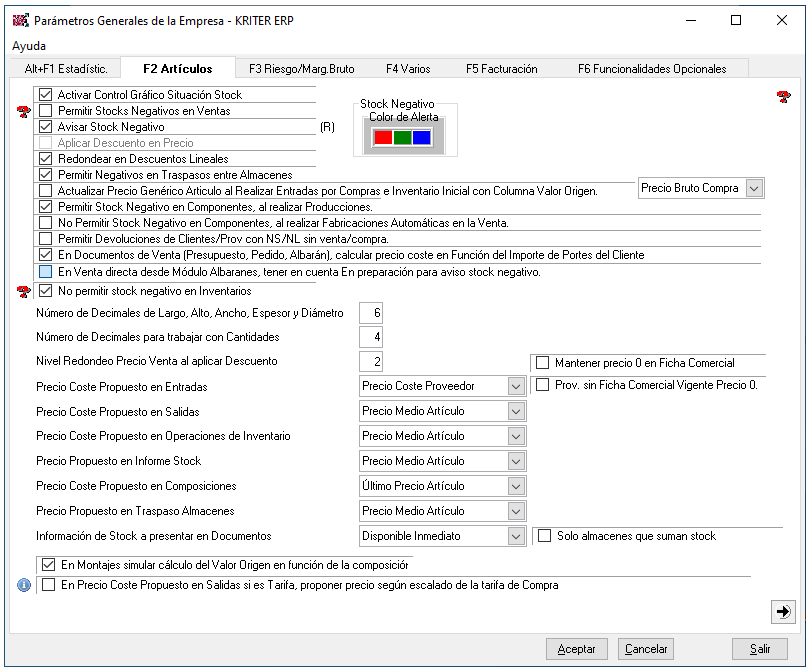812x672 pixels.
Task: Check Actualizar Precio Genérico Artículo option
Action: (46, 191)
